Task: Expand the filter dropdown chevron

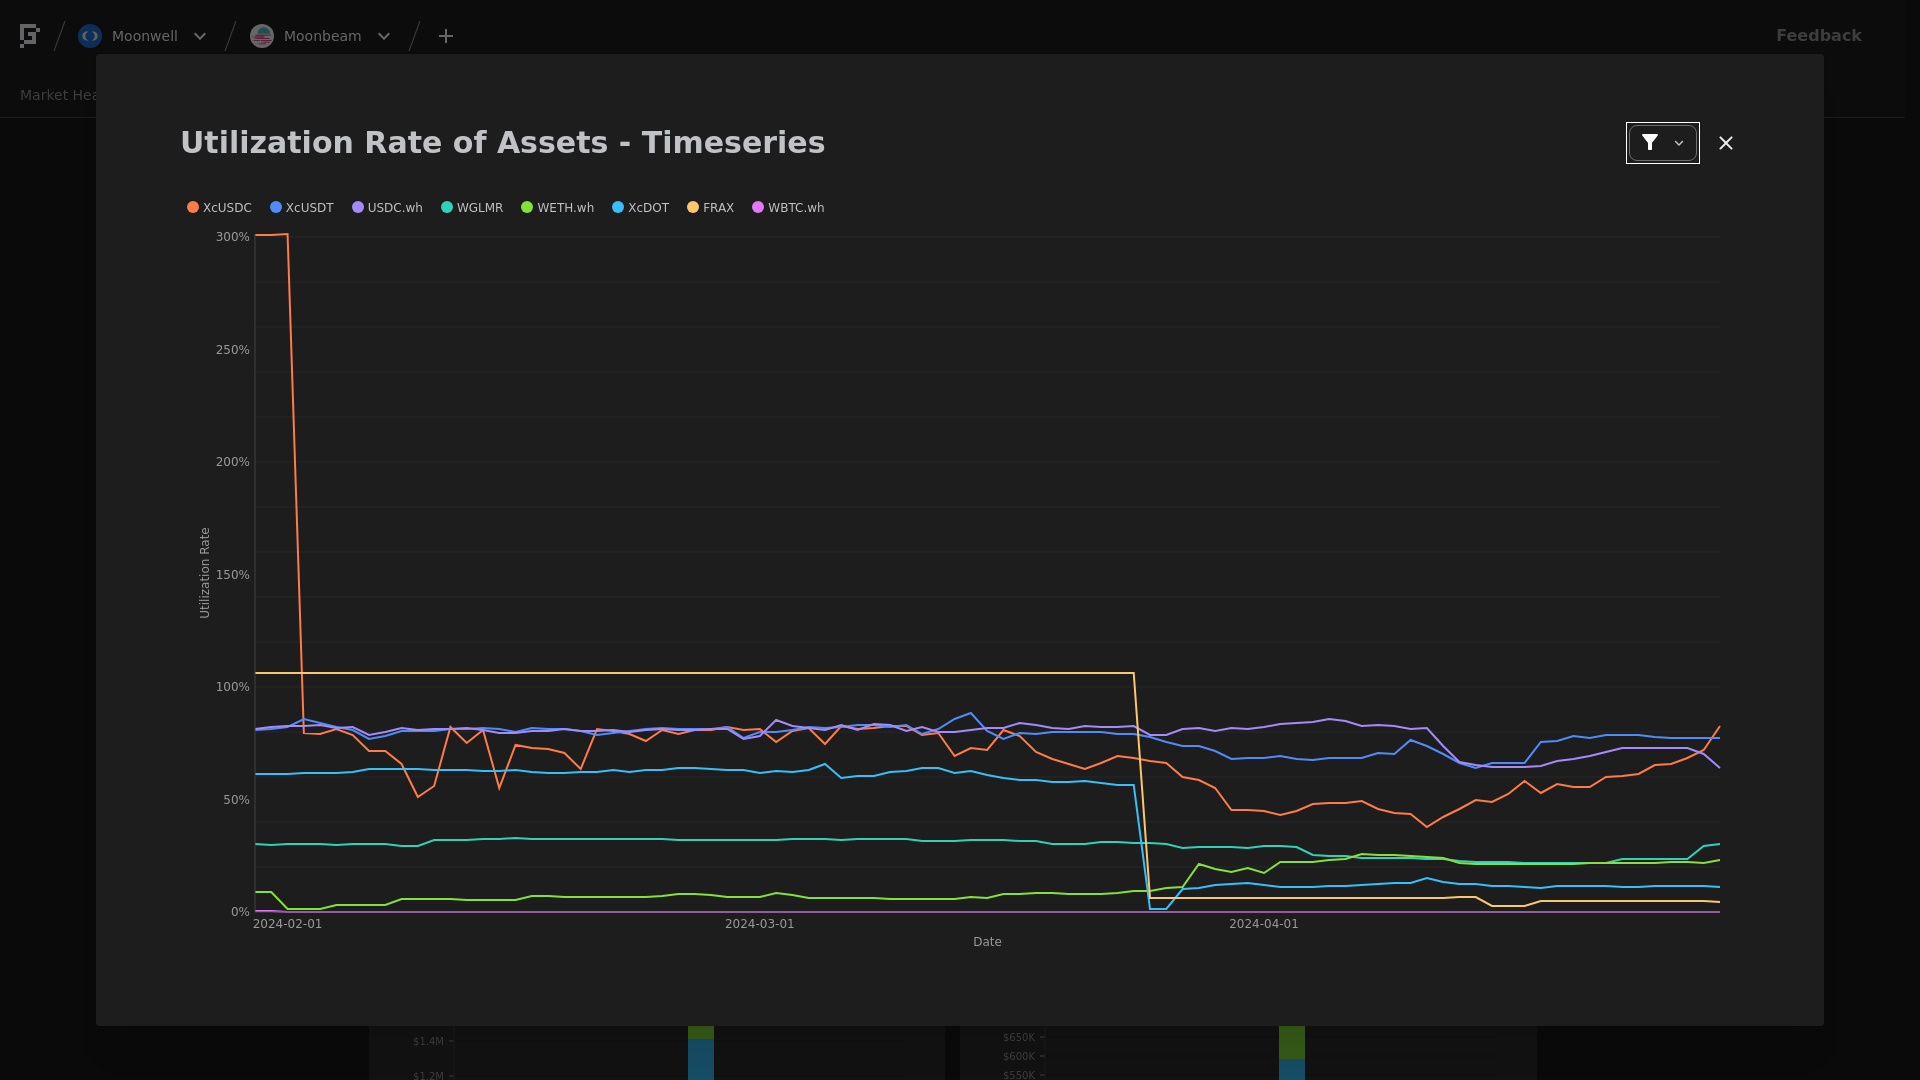Action: pyautogui.click(x=1679, y=143)
